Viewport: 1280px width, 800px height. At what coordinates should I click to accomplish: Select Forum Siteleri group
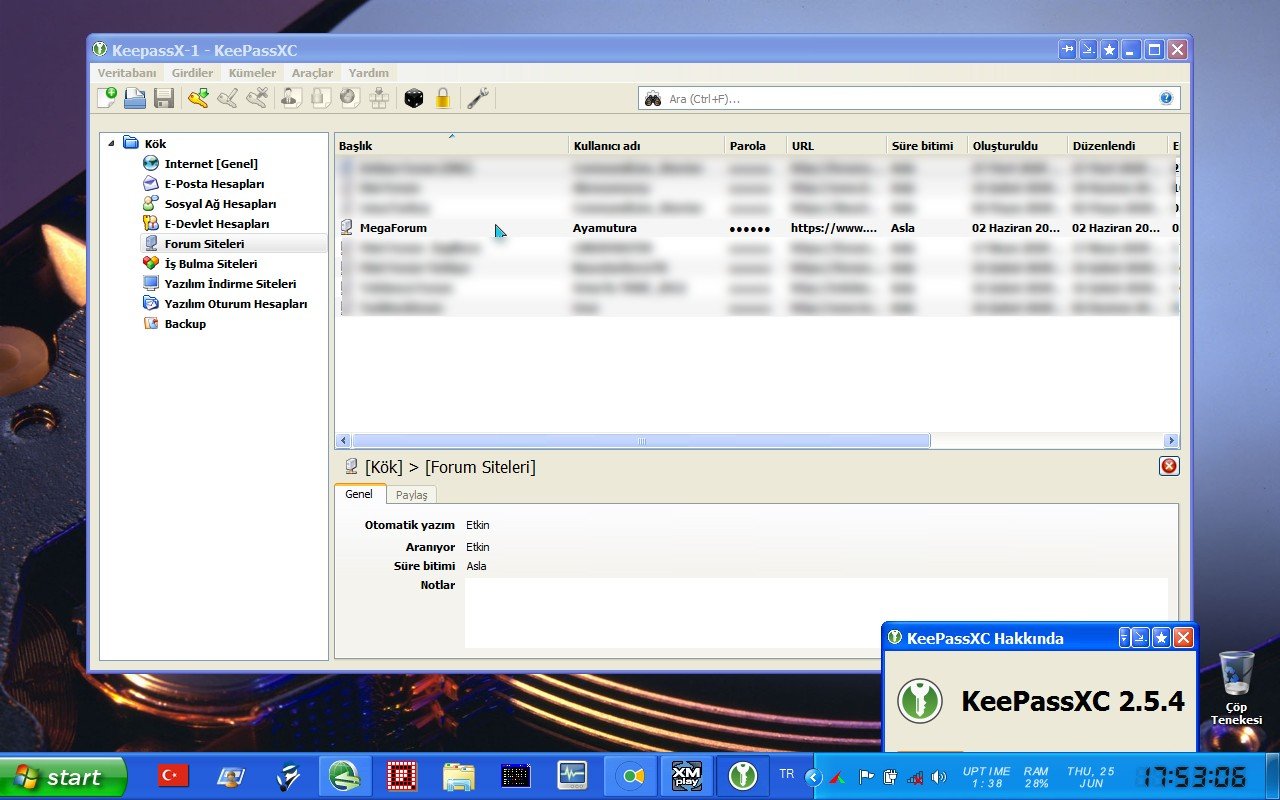click(204, 244)
